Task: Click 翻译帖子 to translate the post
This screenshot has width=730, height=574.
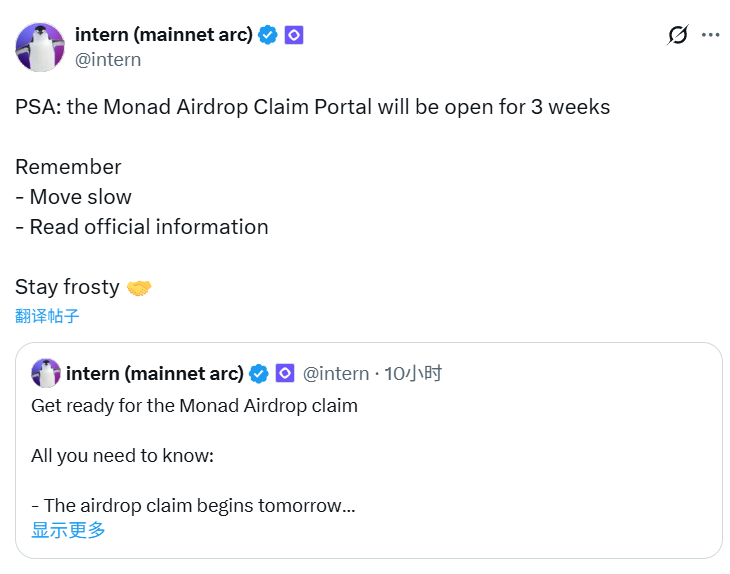Action: point(47,316)
